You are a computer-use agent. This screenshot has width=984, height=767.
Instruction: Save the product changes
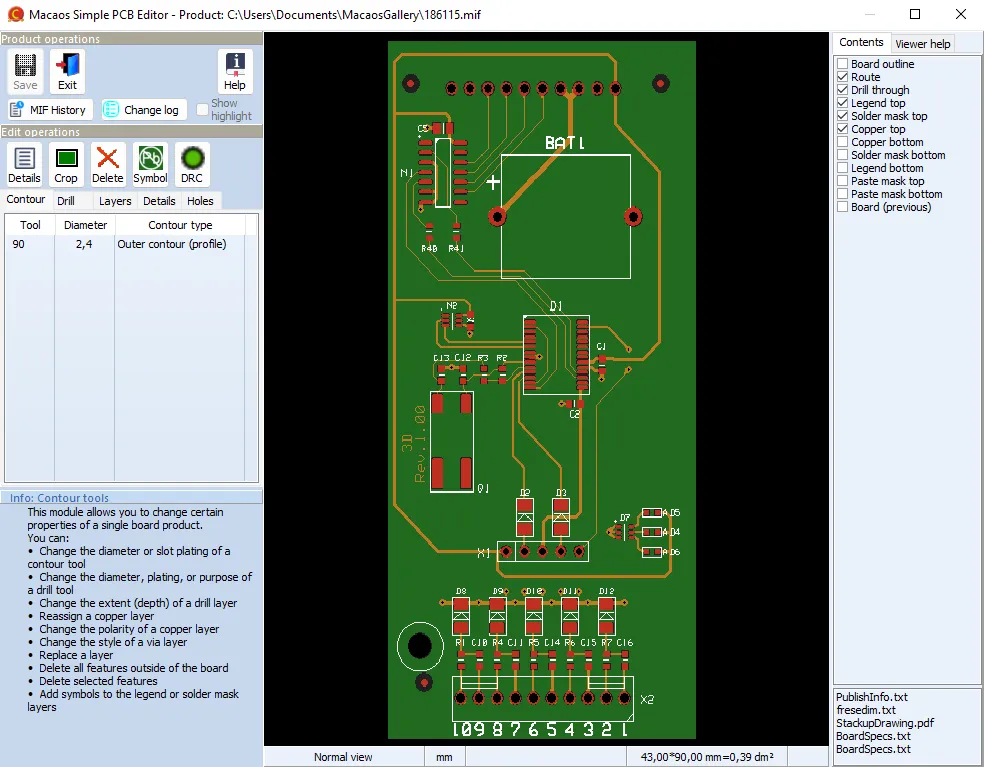24,71
